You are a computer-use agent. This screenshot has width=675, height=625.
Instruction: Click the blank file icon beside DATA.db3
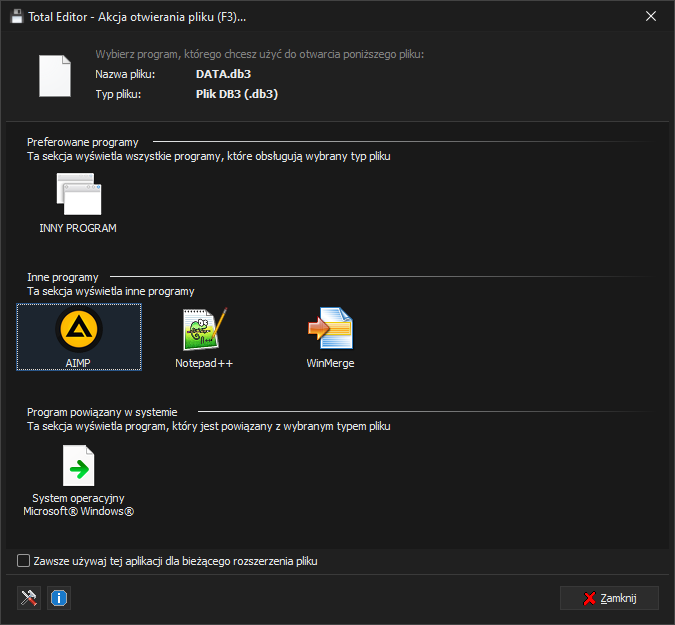click(x=55, y=76)
